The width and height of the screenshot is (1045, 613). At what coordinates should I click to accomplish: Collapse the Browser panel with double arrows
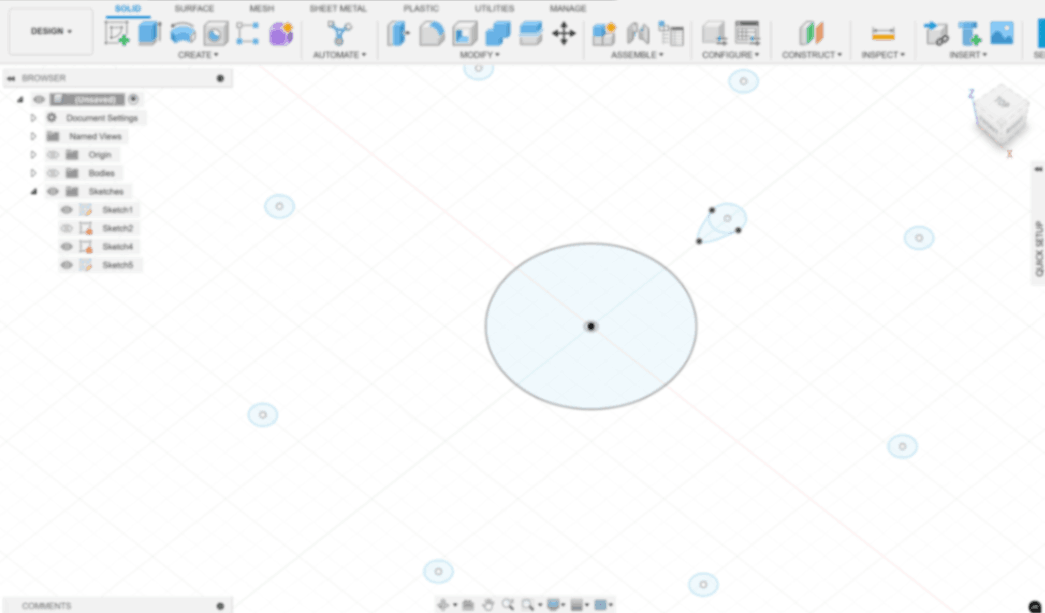[11, 79]
